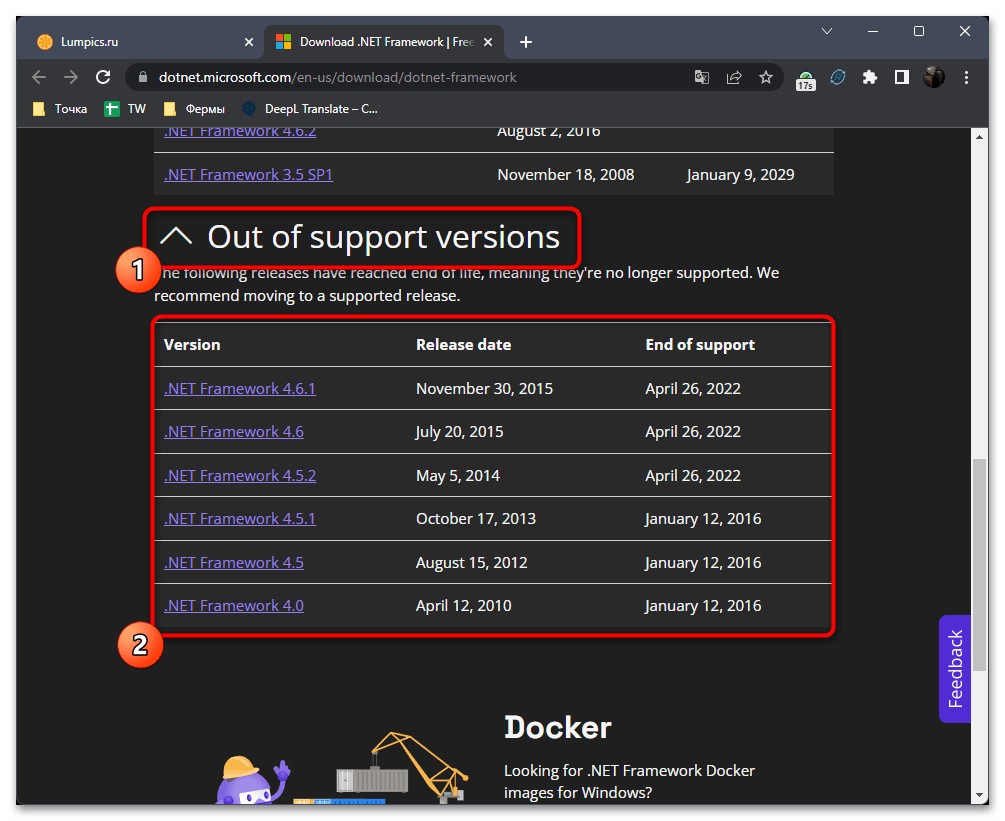Toggle the browser side panel

click(902, 78)
